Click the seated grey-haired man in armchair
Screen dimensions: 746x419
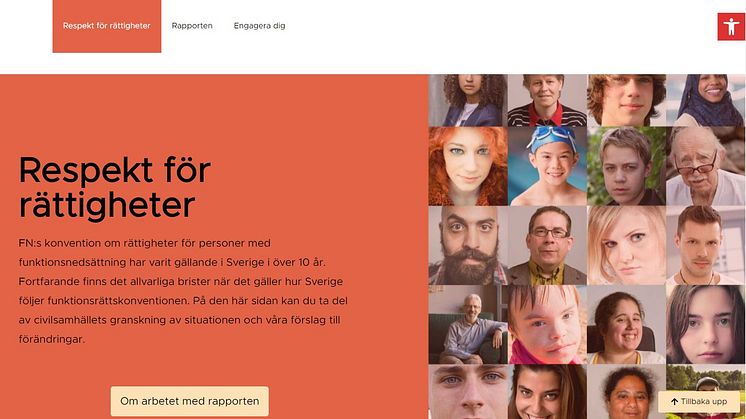(468, 325)
